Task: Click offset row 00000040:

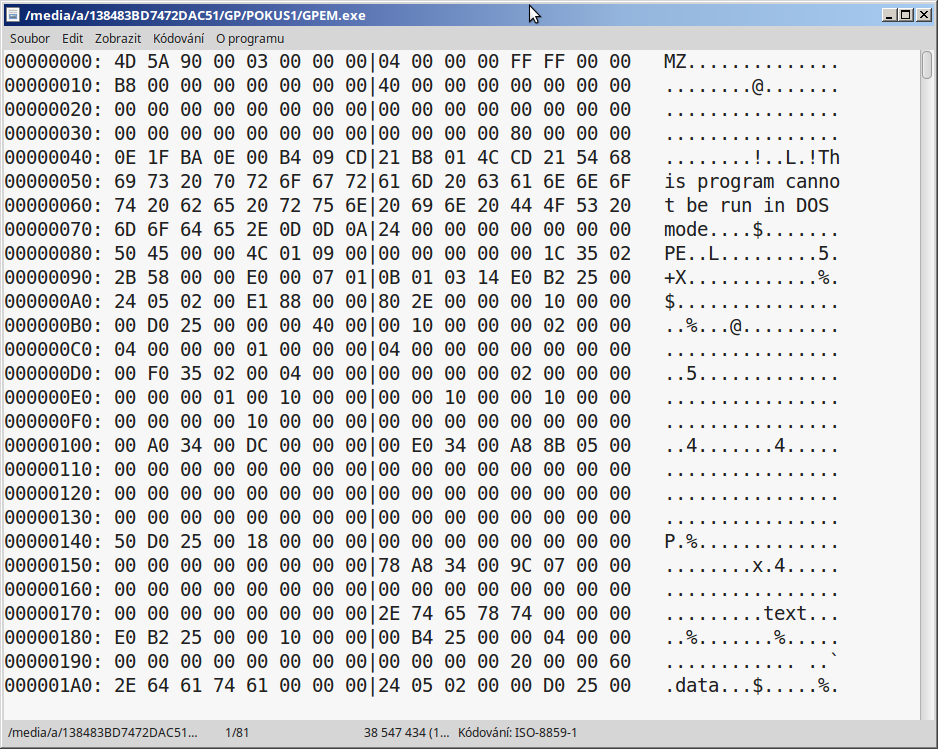Action: (53, 157)
